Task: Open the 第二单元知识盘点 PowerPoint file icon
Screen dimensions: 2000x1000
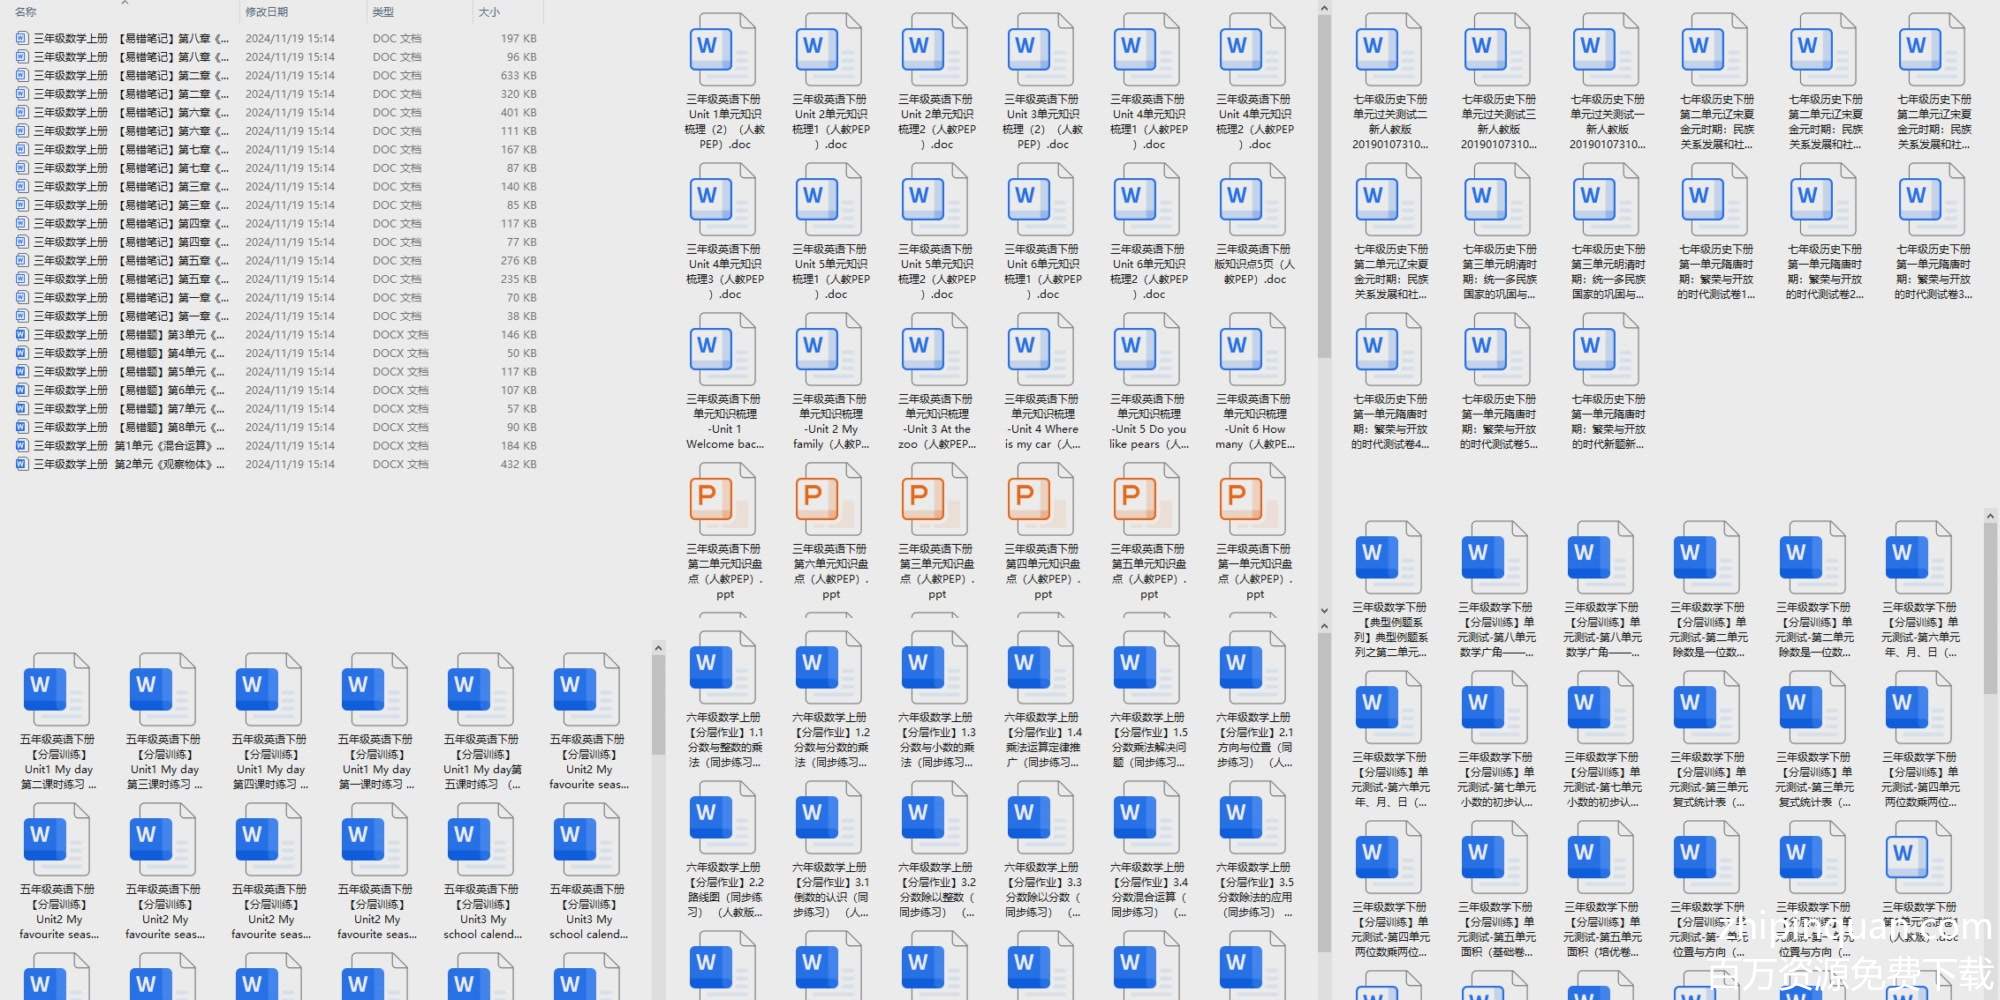Action: [x=723, y=500]
